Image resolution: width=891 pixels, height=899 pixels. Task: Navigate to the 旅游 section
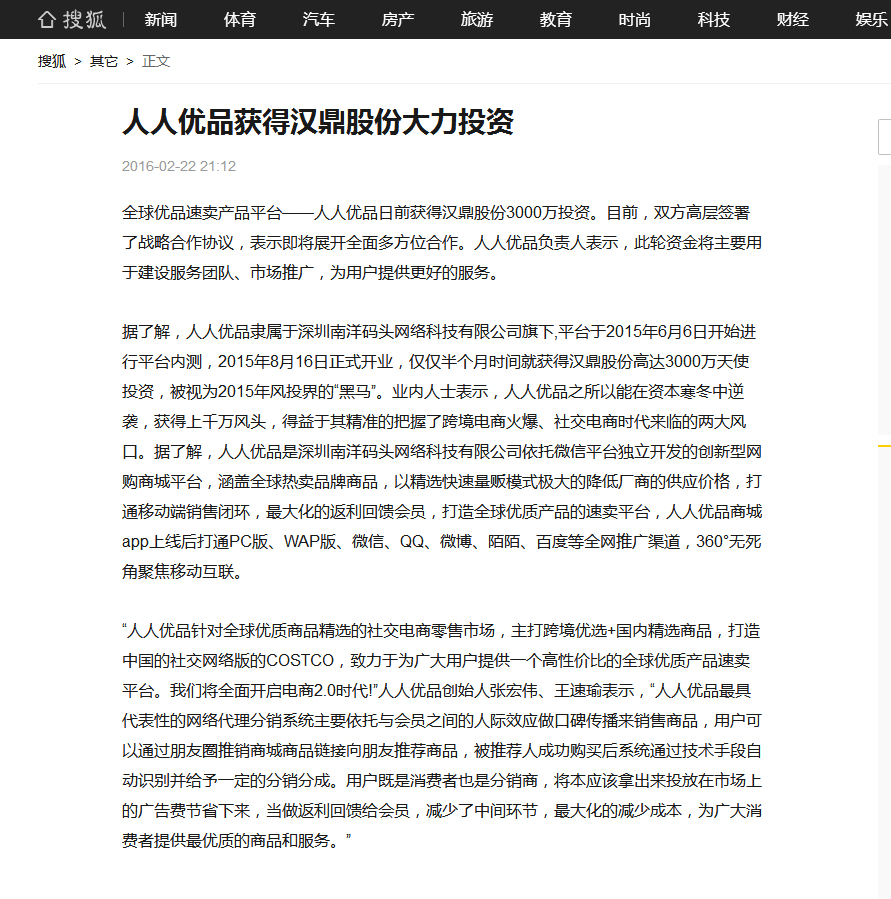tap(476, 19)
